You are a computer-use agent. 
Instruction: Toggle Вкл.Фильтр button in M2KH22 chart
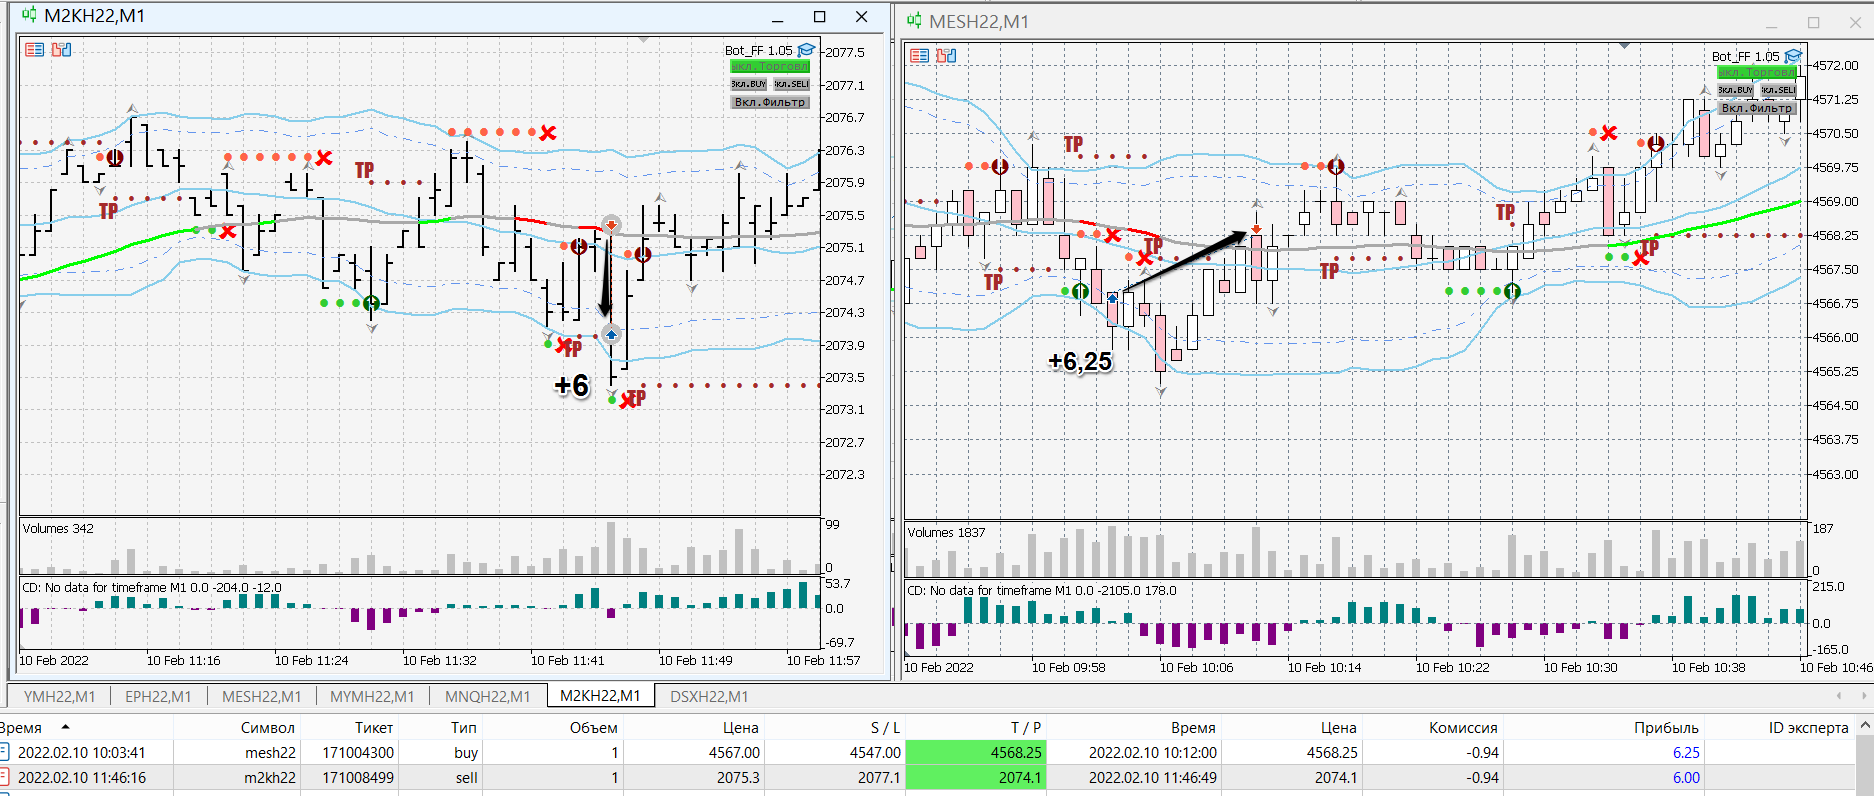[769, 102]
